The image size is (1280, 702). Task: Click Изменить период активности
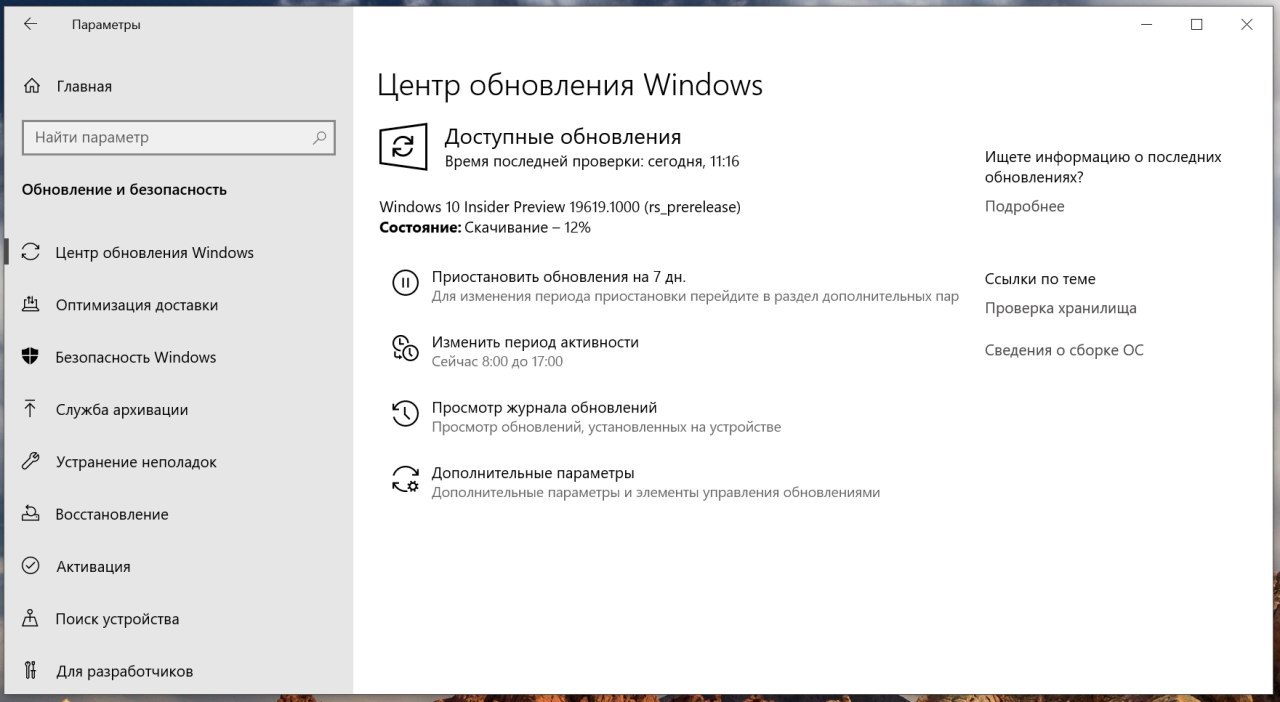click(x=535, y=342)
